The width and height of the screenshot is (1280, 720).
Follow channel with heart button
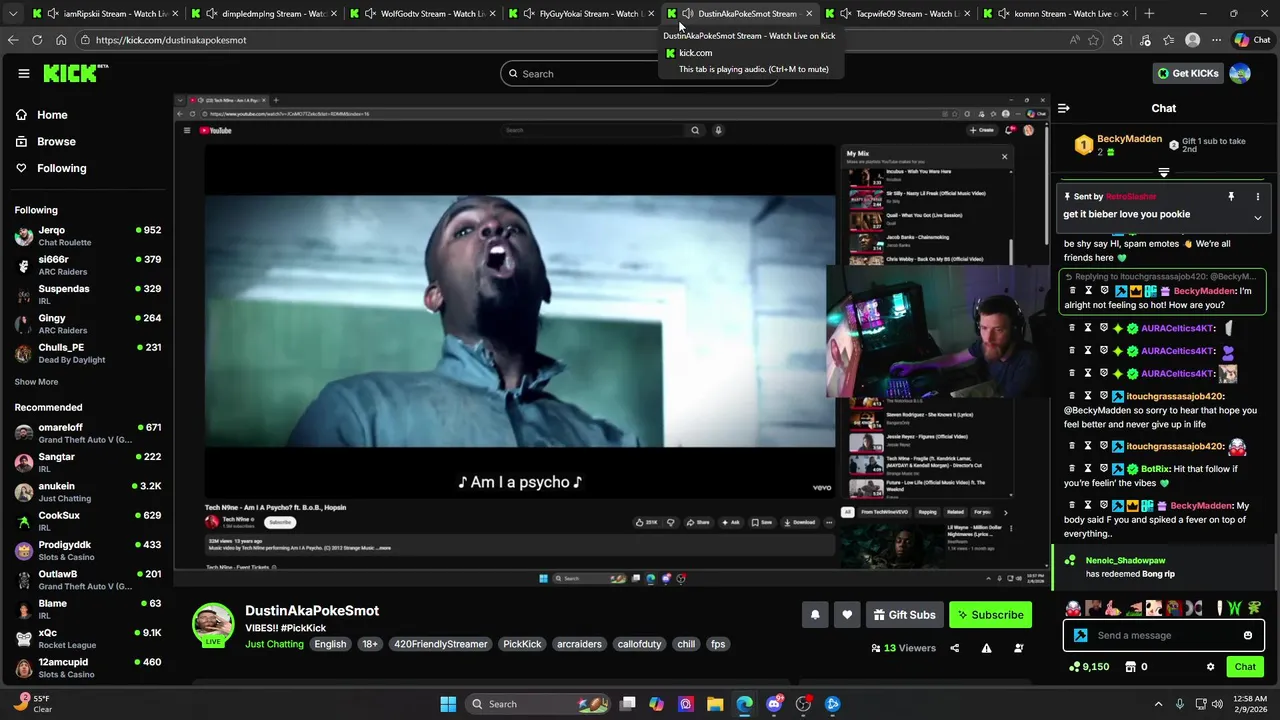[847, 615]
